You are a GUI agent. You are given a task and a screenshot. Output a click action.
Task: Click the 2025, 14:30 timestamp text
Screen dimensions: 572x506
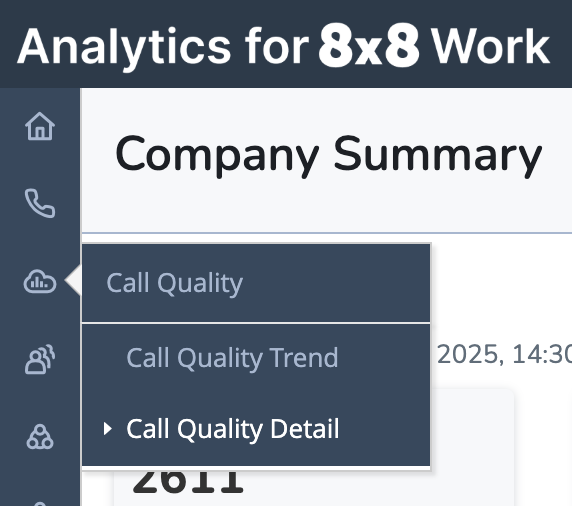click(x=505, y=354)
